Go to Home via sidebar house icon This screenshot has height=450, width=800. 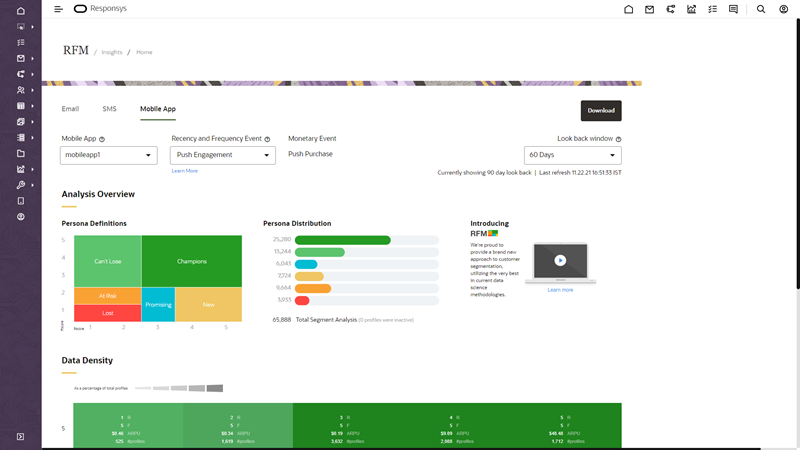point(20,10)
